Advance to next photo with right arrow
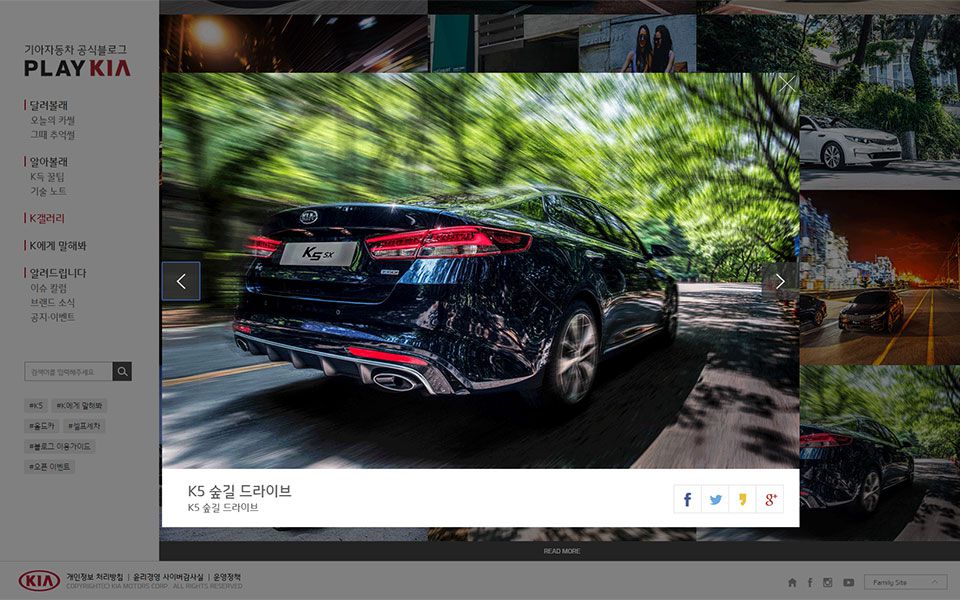Viewport: 960px width, 600px height. point(780,282)
